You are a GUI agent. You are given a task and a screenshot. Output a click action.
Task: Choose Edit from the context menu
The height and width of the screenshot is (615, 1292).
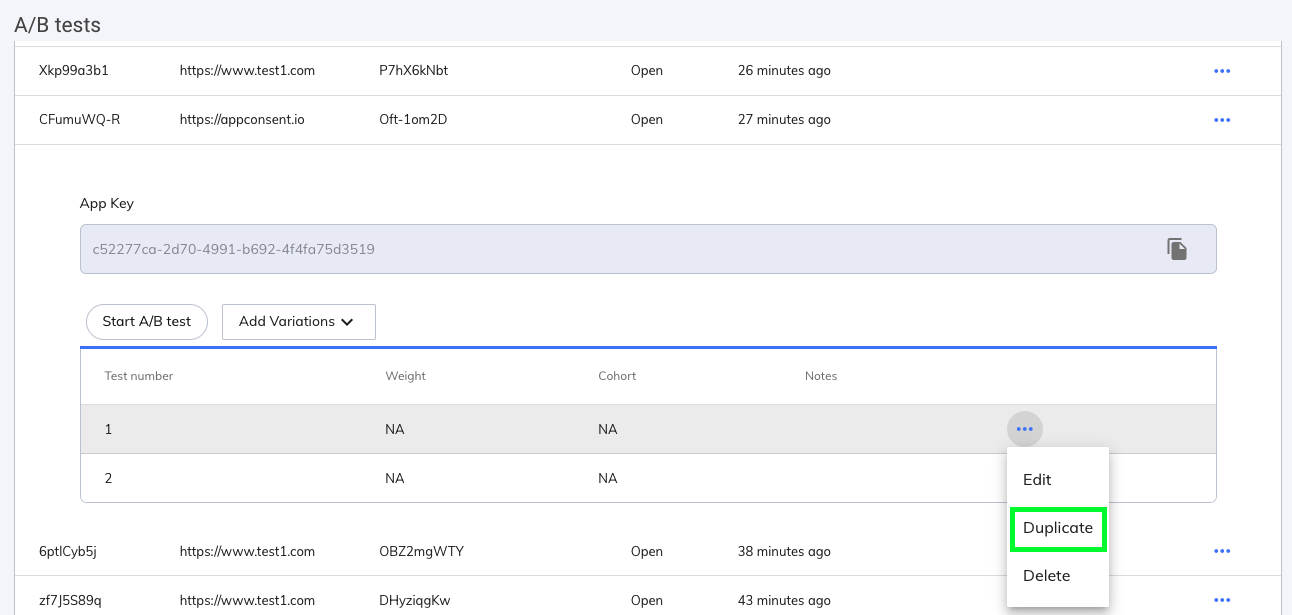[1037, 480]
